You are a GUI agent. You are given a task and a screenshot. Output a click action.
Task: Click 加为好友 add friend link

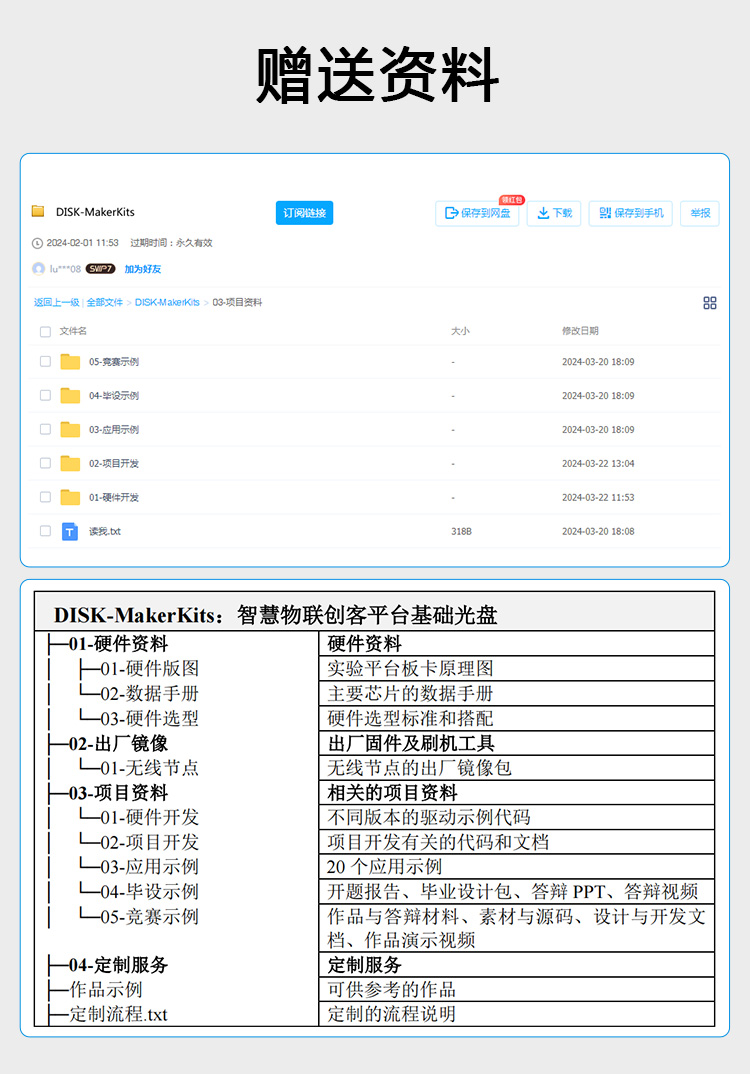(142, 269)
